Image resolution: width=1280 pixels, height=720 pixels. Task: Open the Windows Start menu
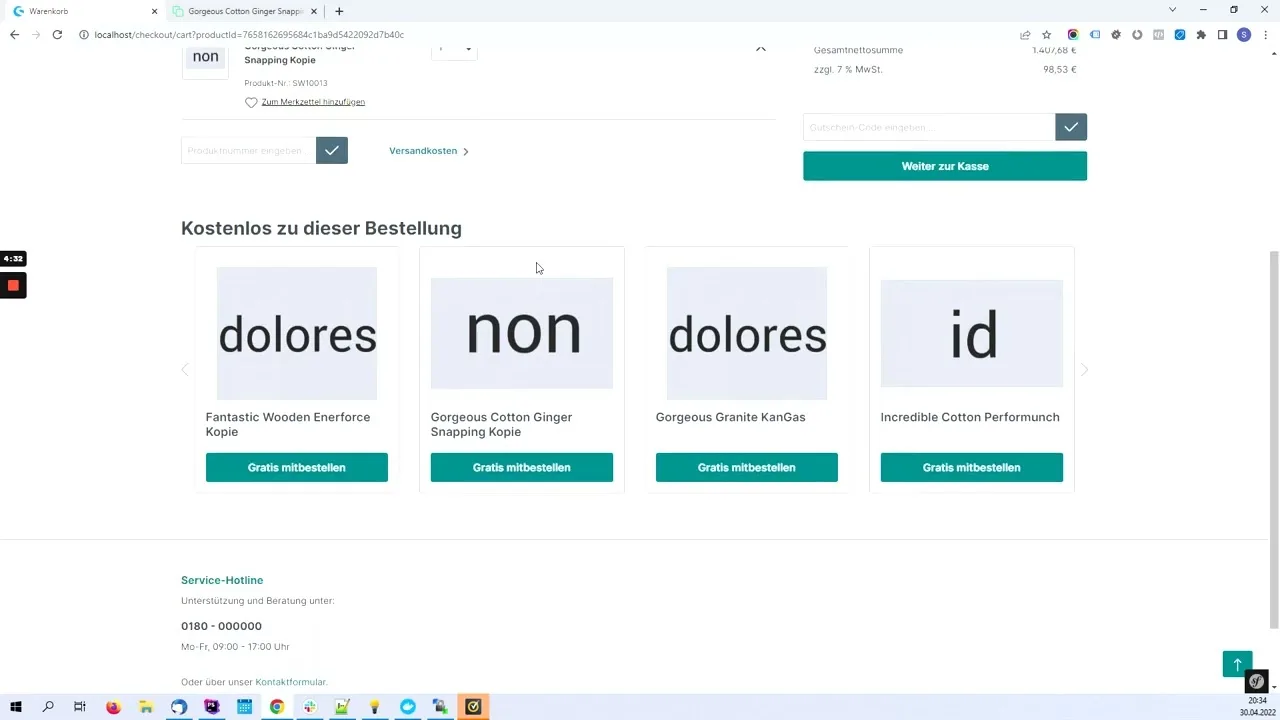coord(16,707)
